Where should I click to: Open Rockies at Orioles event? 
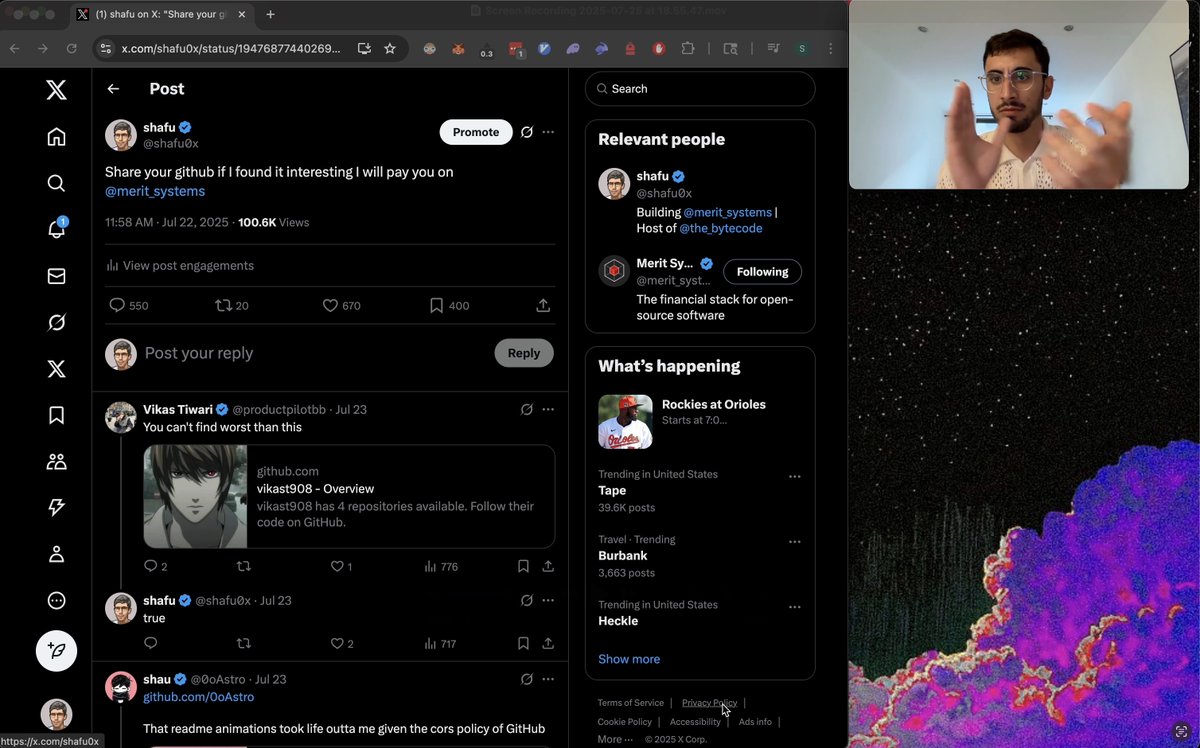[x=700, y=421]
